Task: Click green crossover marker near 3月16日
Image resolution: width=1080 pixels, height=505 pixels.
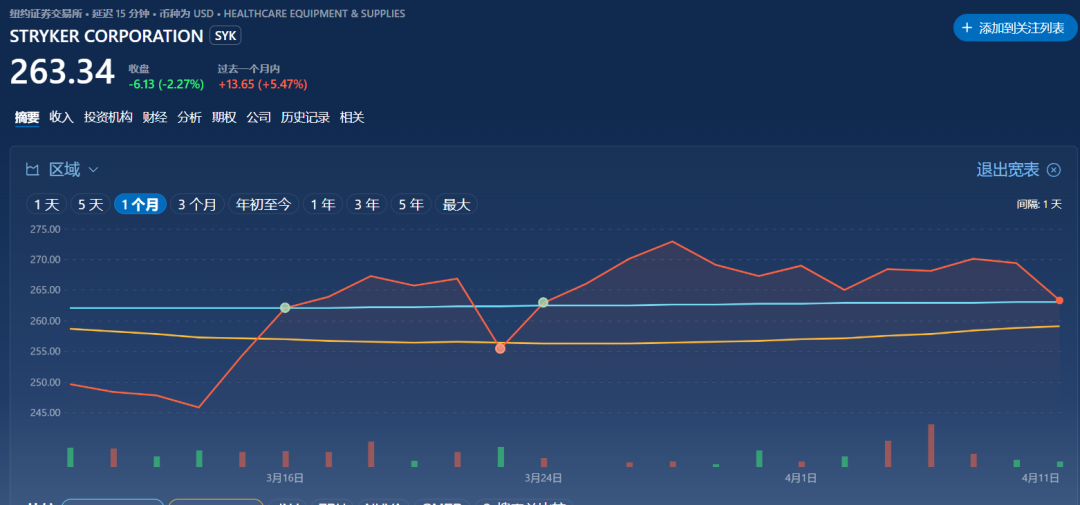Action: [x=285, y=307]
